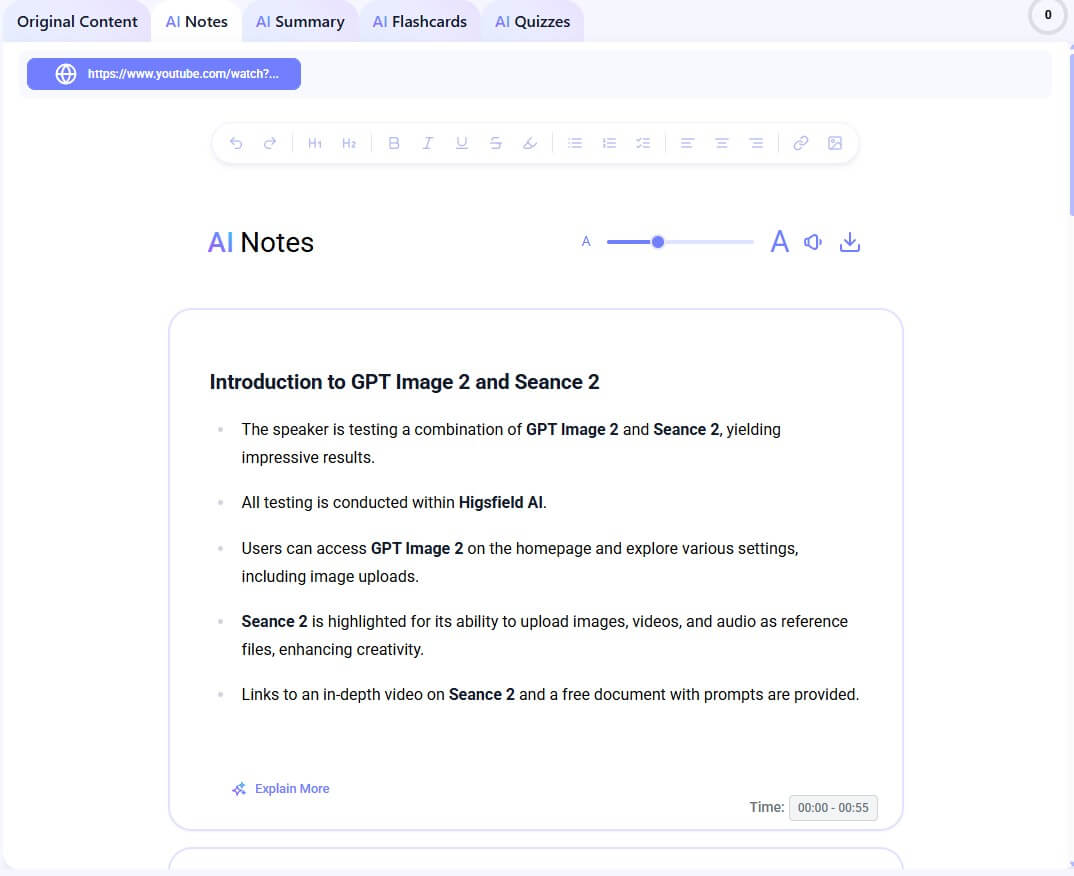The width and height of the screenshot is (1074, 876).
Task: Click the sparkle icon beside Explain More
Action: tap(238, 789)
